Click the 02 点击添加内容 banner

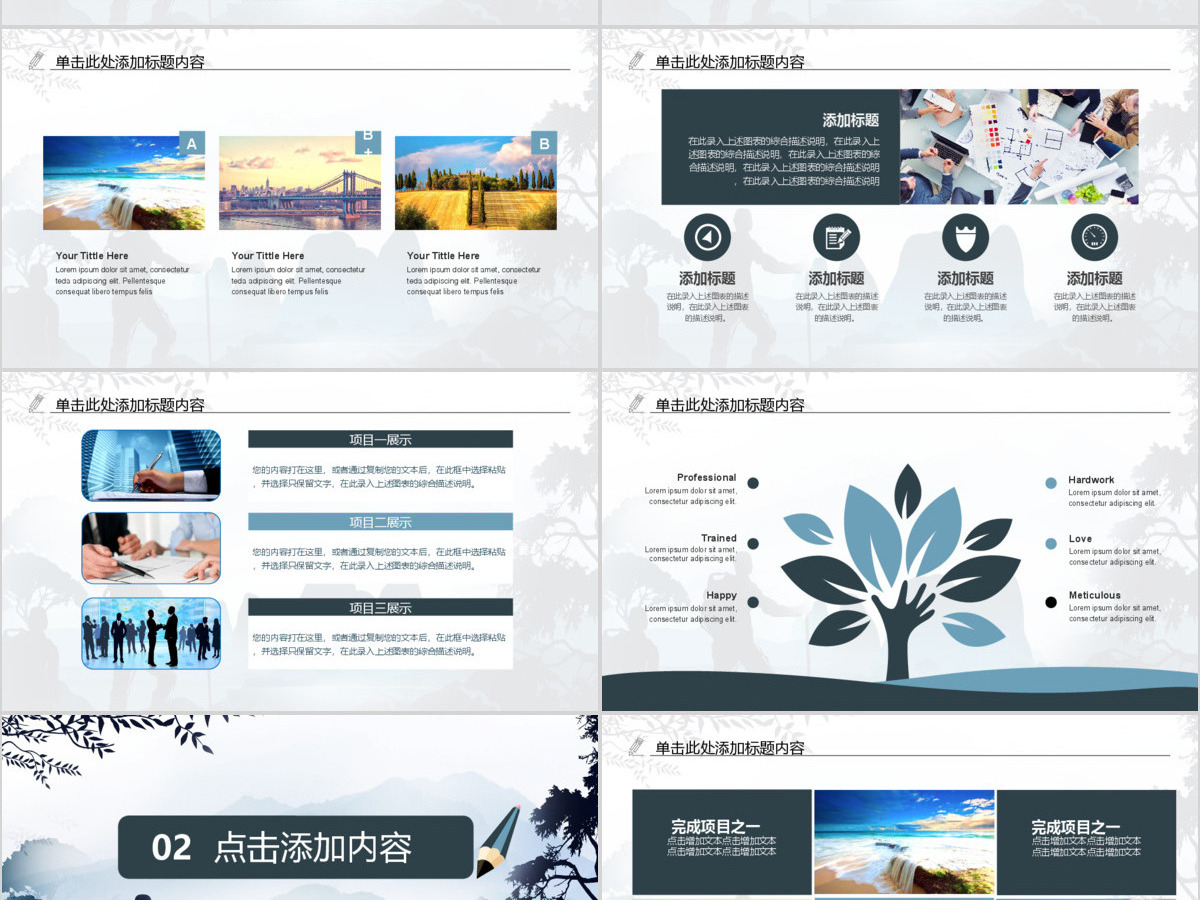coord(295,847)
